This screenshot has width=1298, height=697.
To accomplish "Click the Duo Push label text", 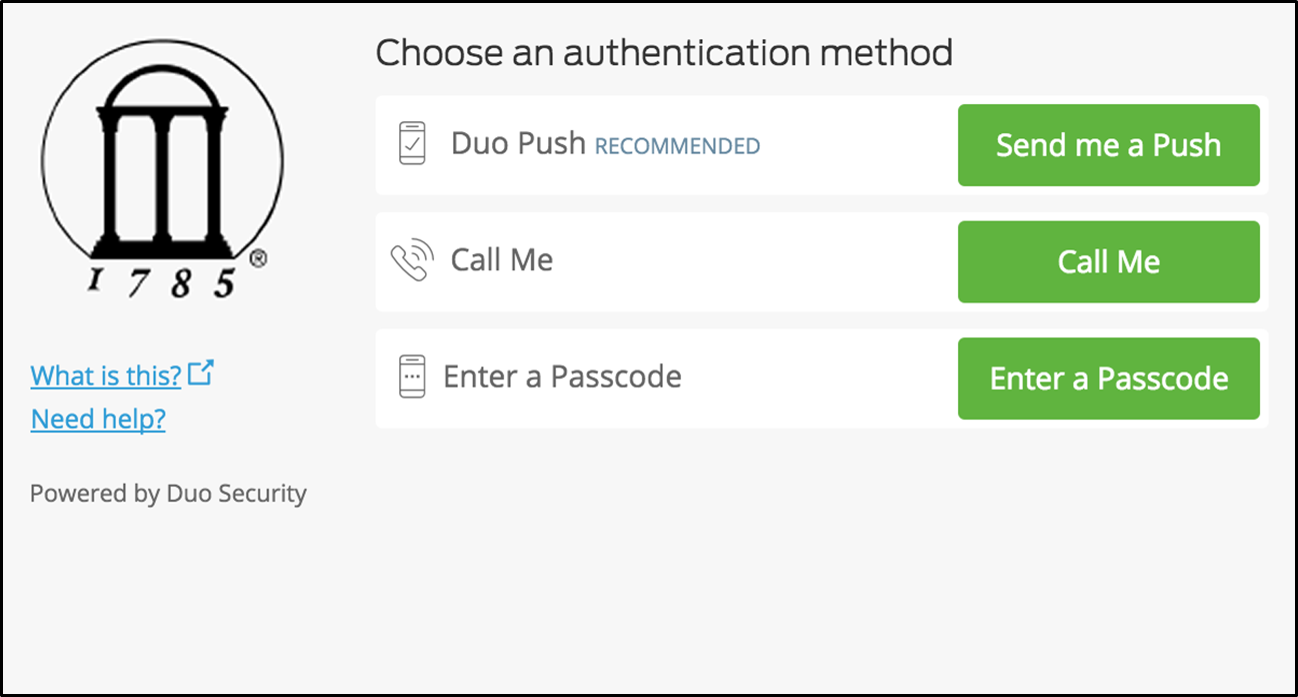I will click(x=518, y=144).
